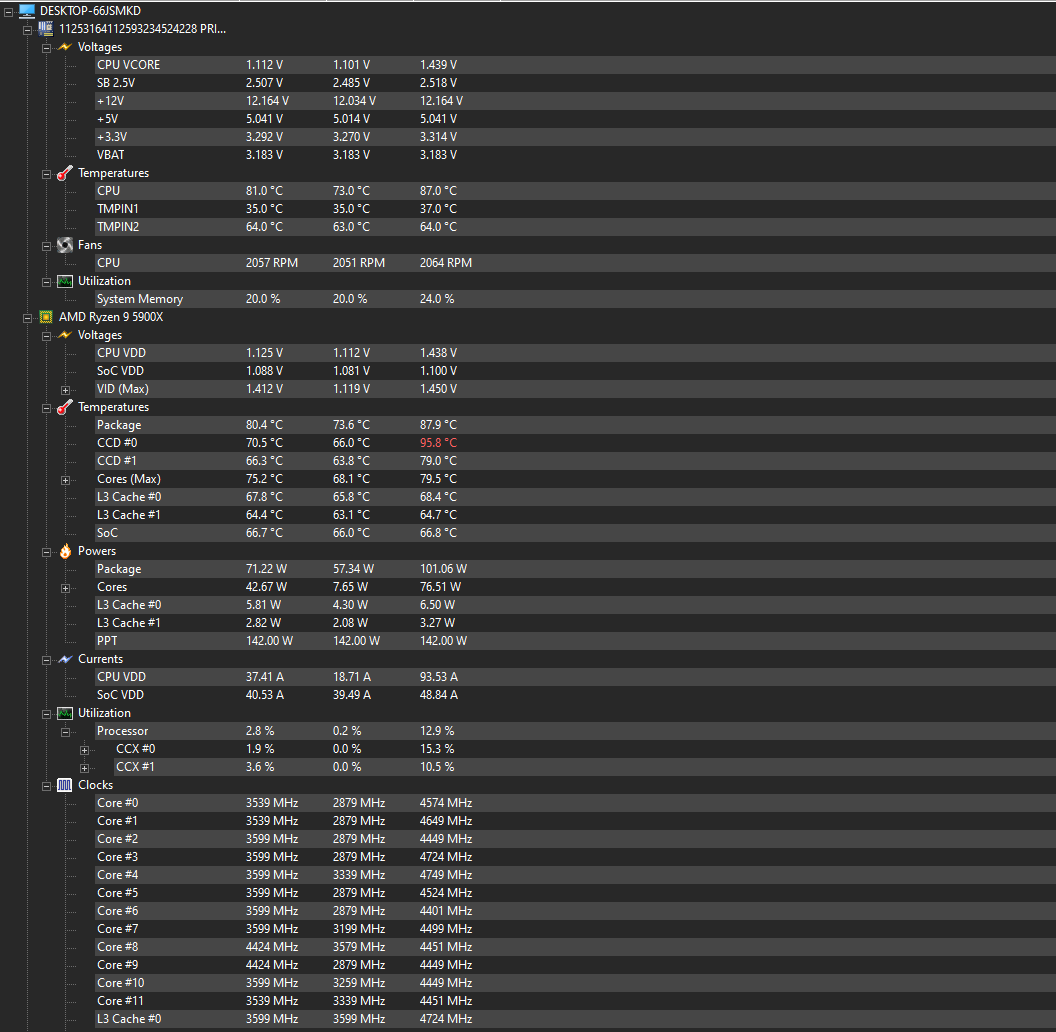Select the TMPIN1 row label

pos(118,209)
